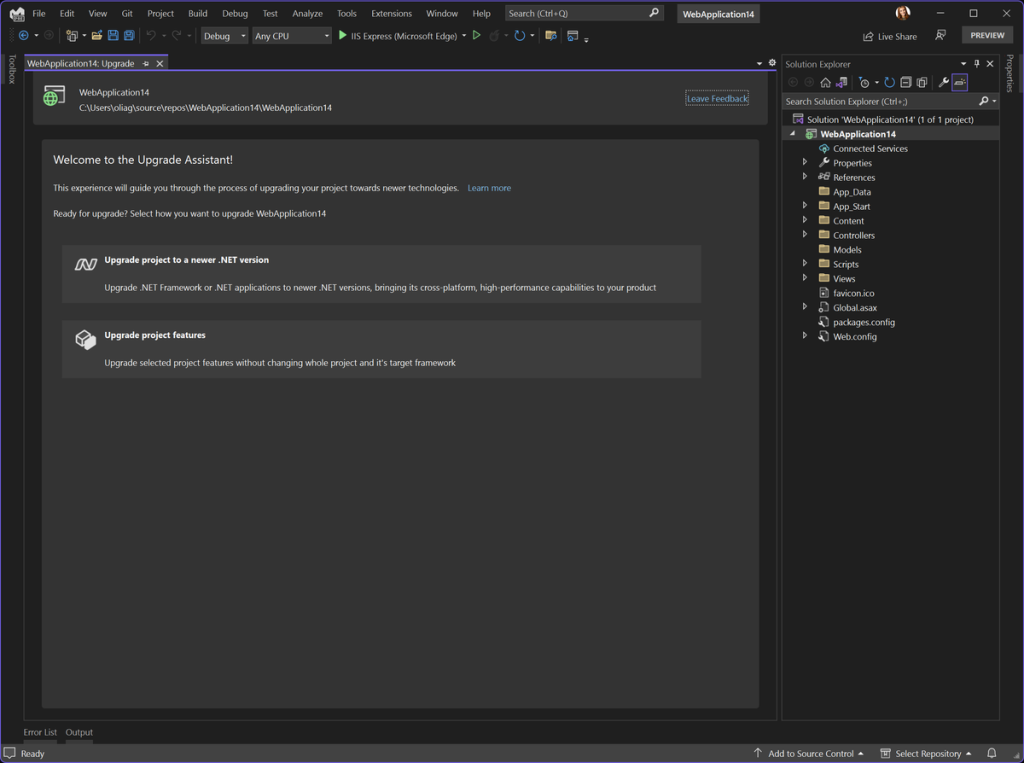The image size is (1024, 763).
Task: Click the Navigate Backward arrow icon
Action: [x=23, y=35]
